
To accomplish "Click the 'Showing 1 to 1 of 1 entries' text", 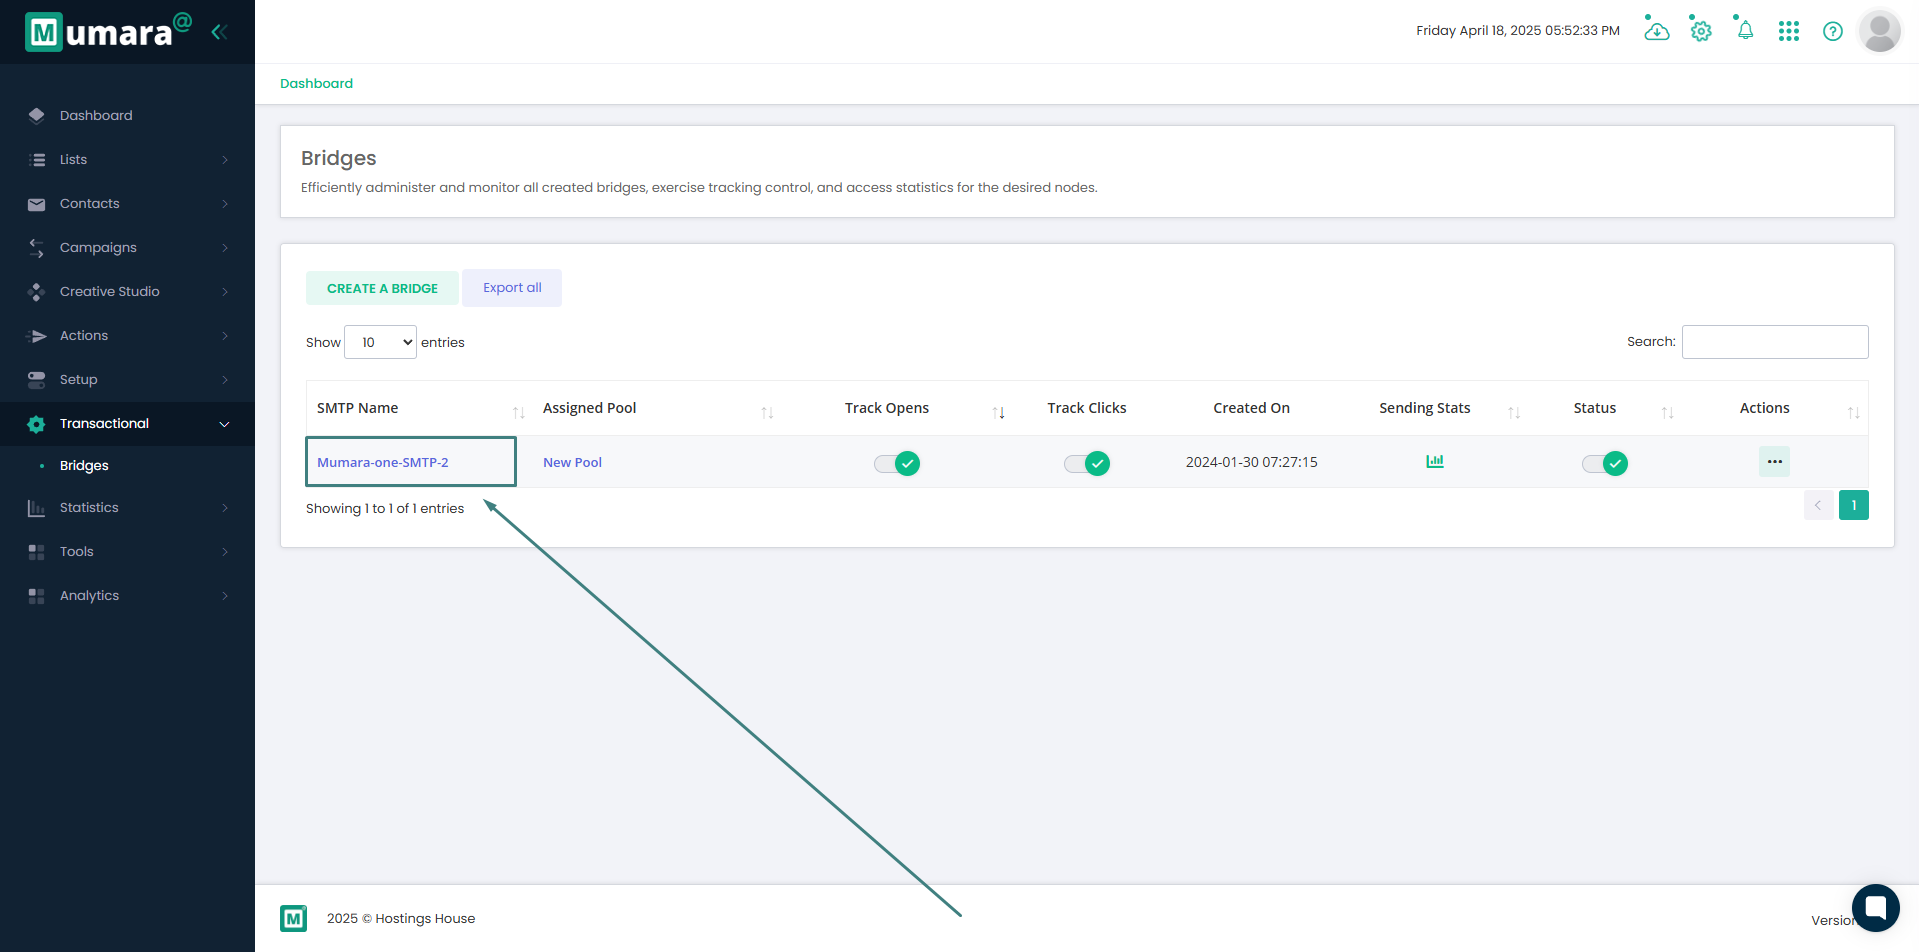I will coord(385,508).
